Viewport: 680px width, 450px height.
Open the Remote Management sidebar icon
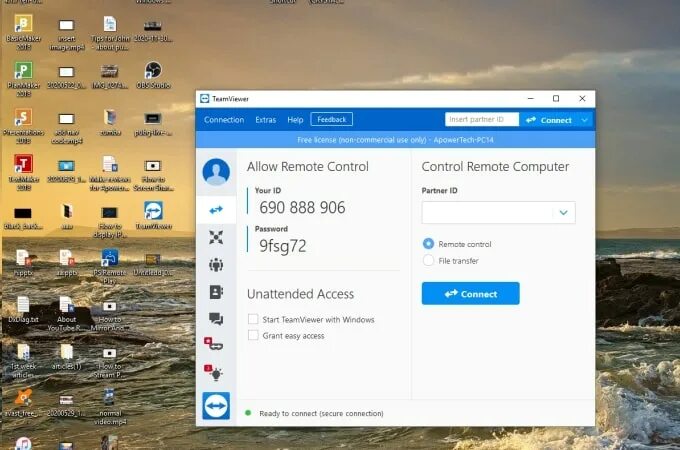click(x=216, y=237)
